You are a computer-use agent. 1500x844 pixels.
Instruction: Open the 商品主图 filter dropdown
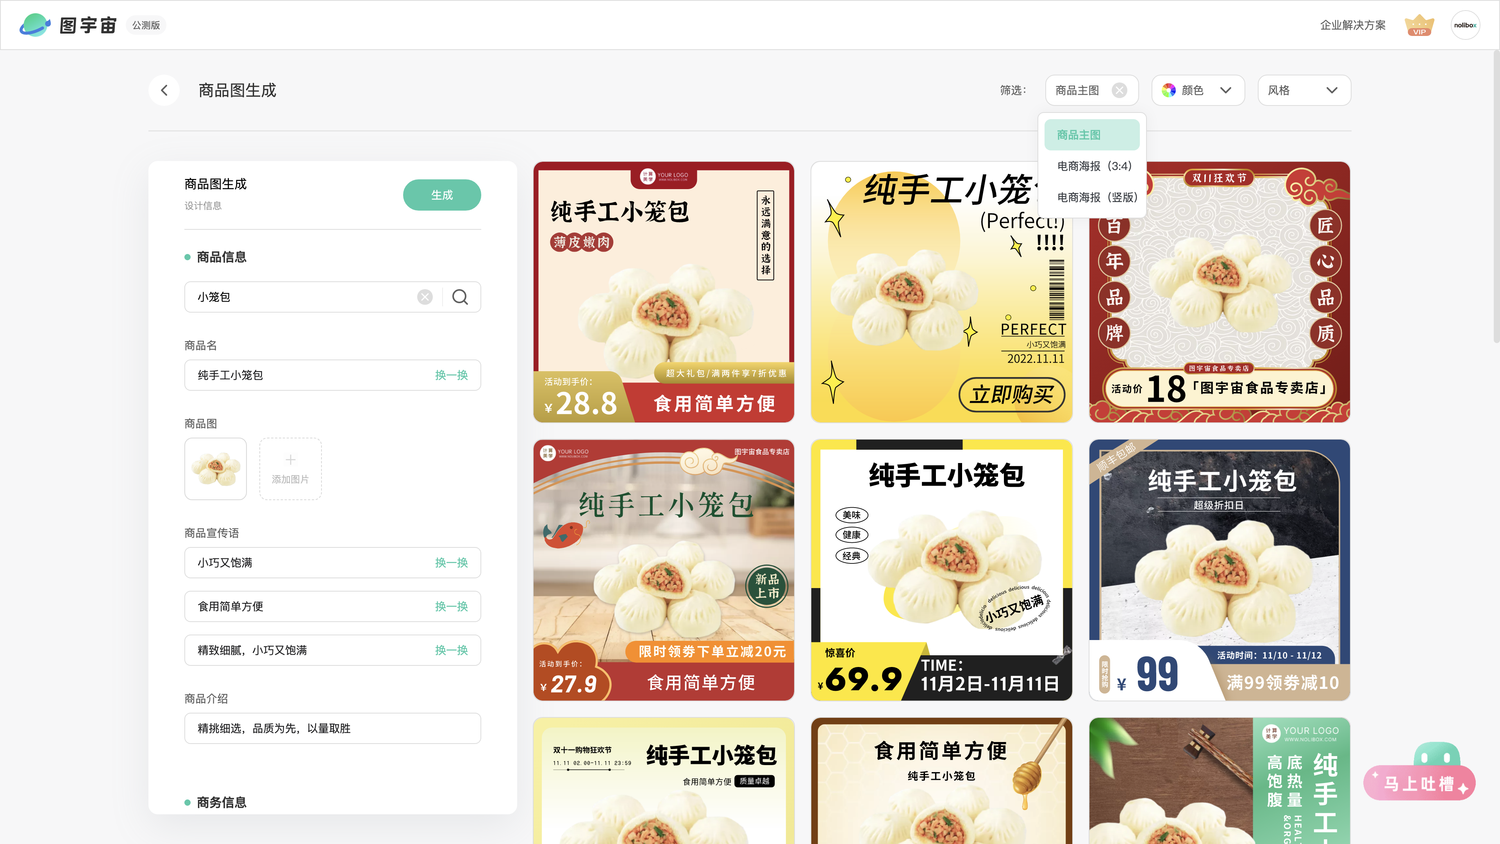pos(1091,90)
